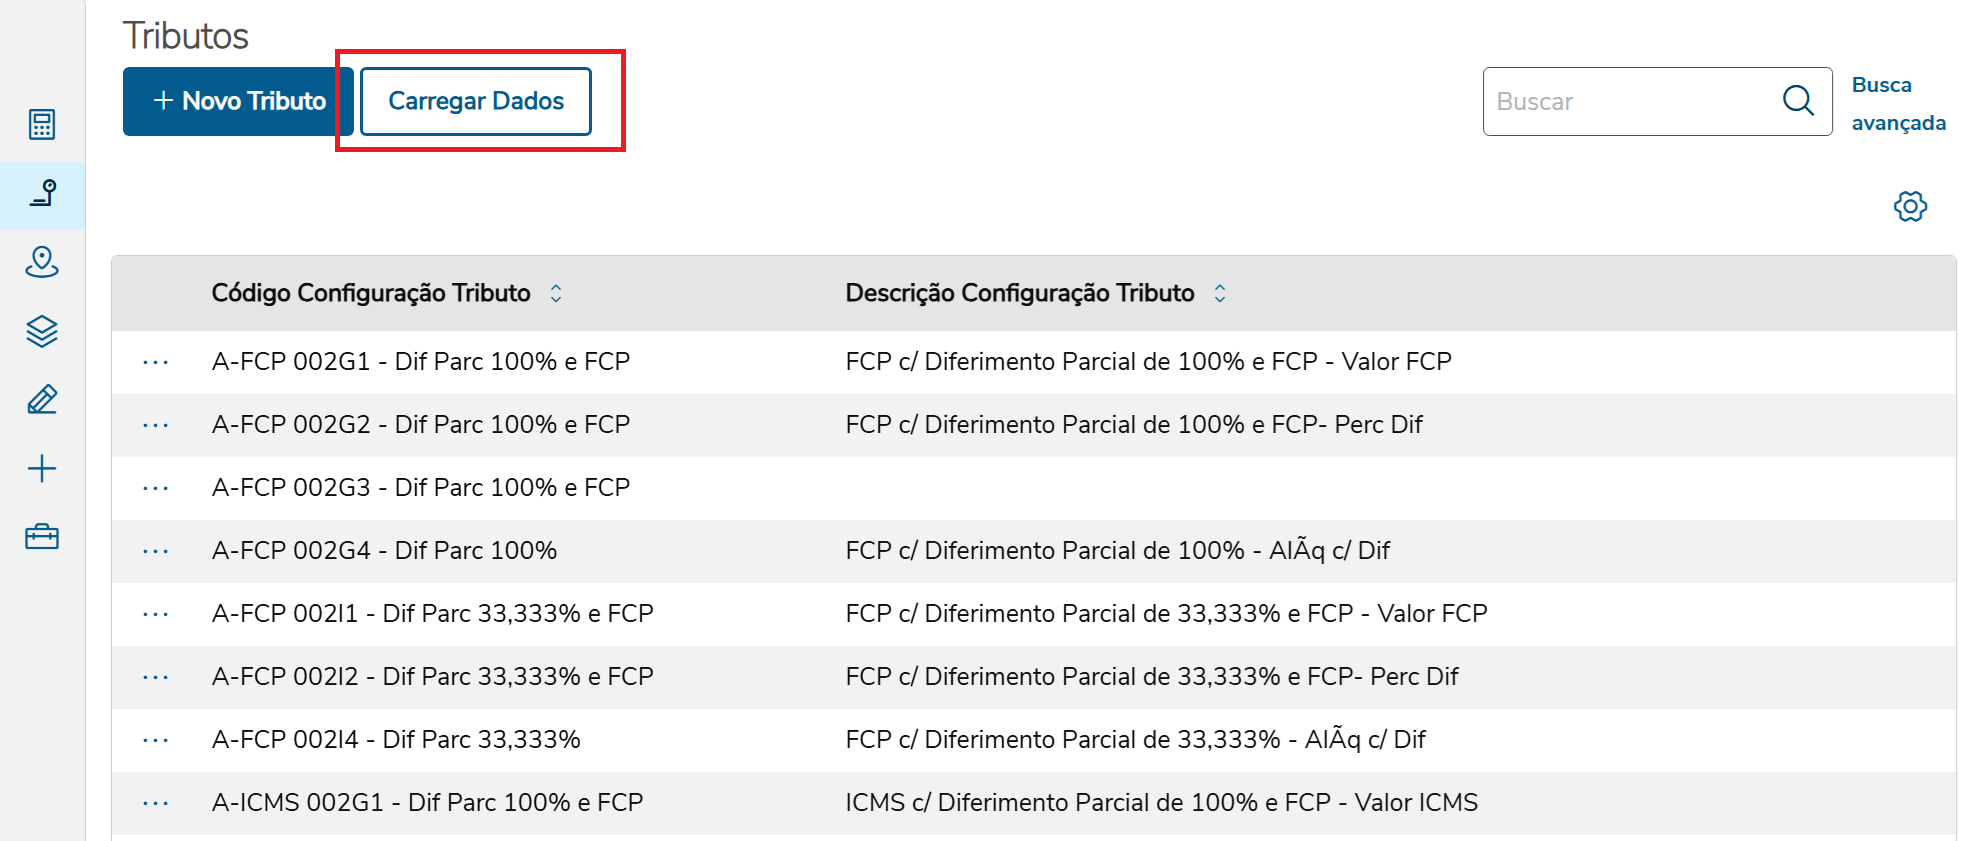Focus the Buscar search field
Viewport: 1968px width, 841px height.
pyautogui.click(x=1630, y=101)
